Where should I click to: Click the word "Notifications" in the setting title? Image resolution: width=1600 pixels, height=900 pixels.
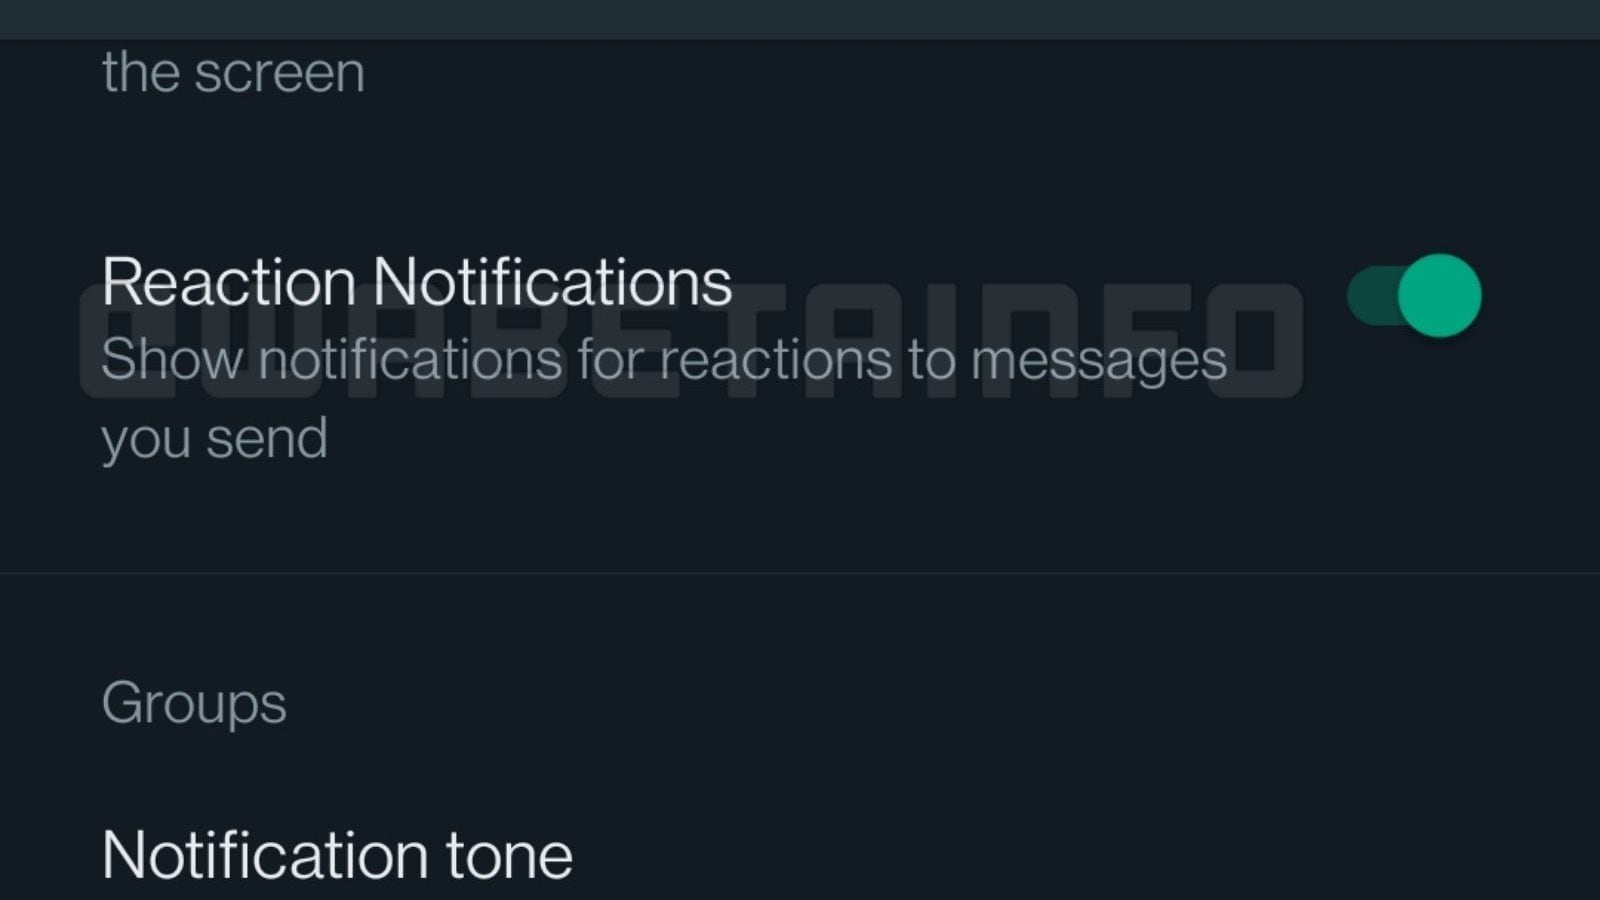point(552,282)
